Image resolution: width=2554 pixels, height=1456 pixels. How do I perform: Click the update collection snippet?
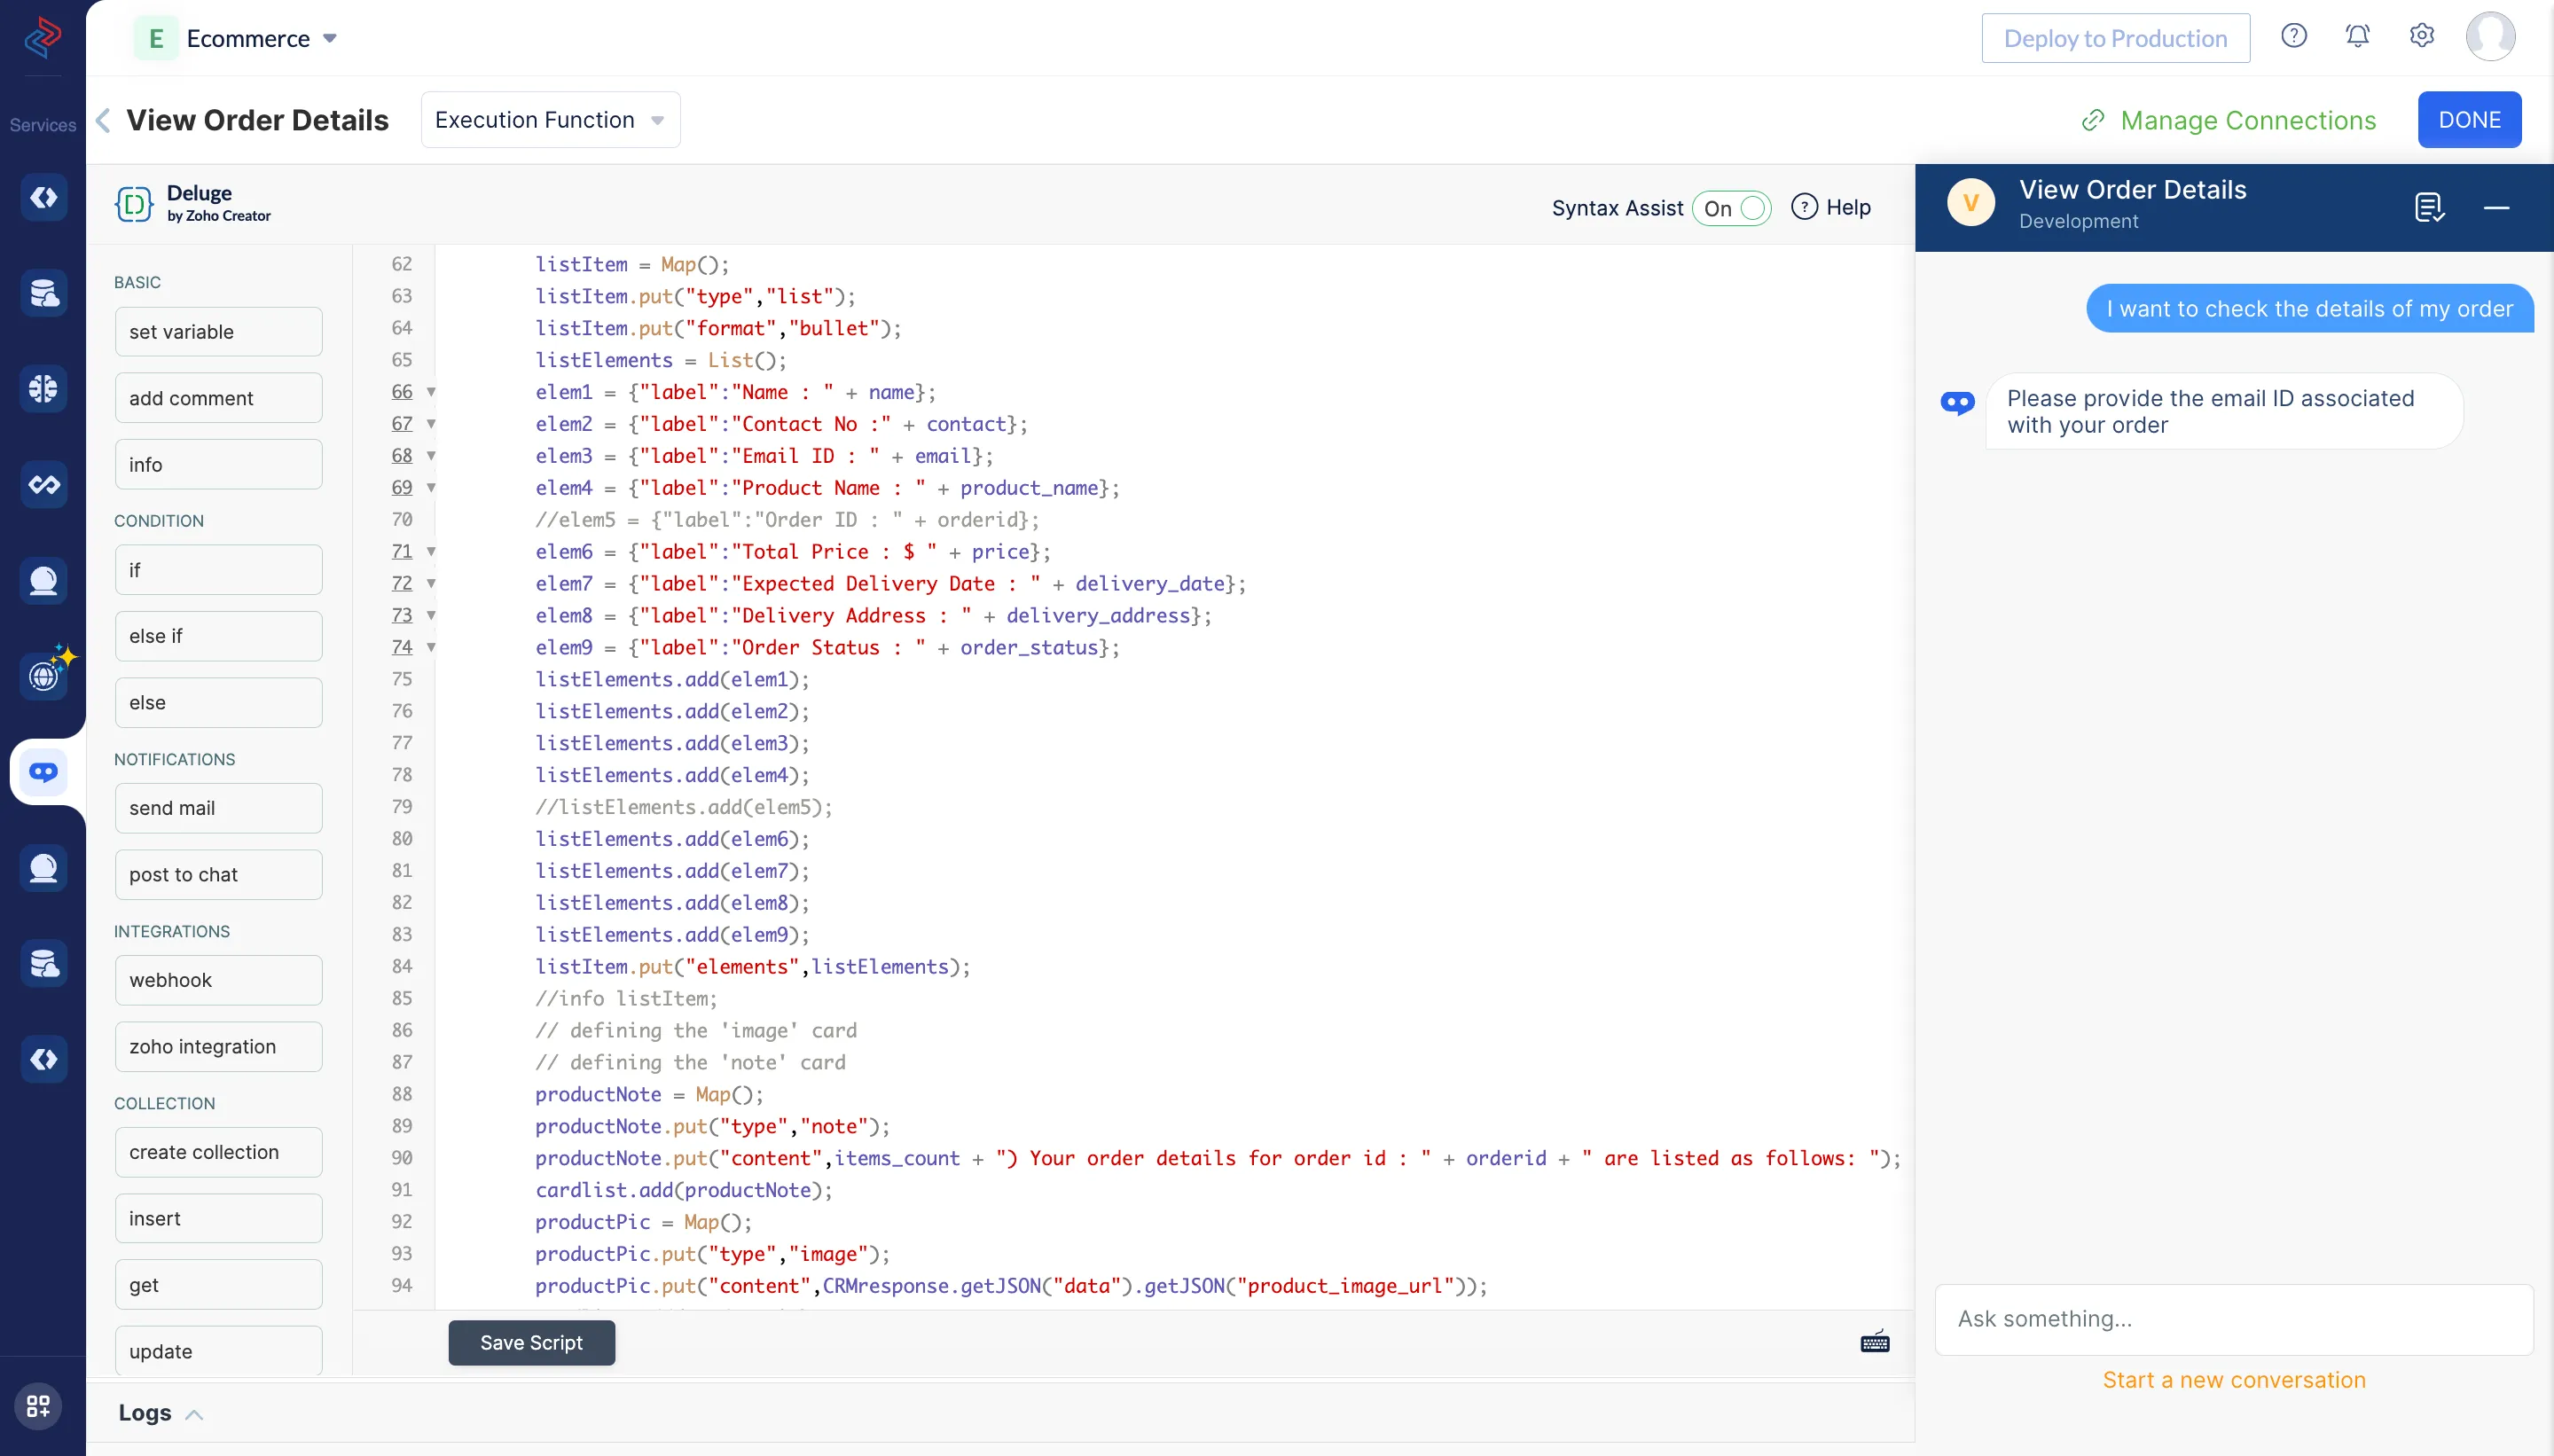click(x=218, y=1351)
